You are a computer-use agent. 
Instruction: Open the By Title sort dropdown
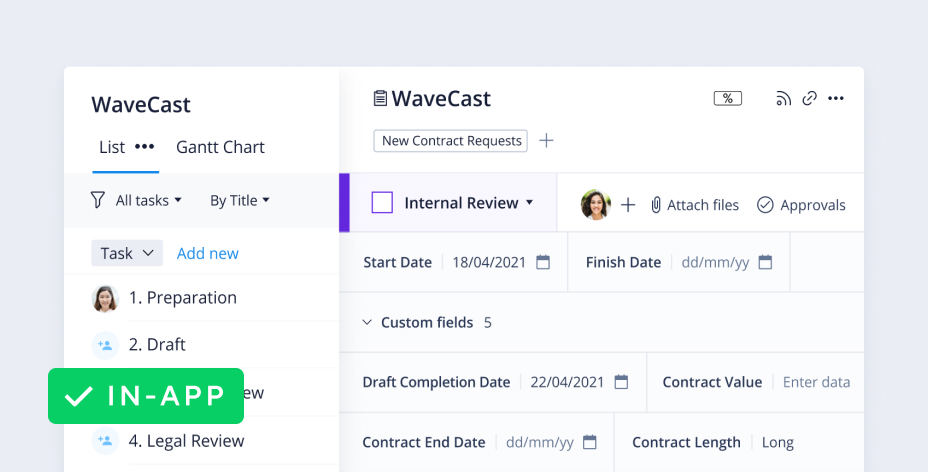click(x=240, y=200)
